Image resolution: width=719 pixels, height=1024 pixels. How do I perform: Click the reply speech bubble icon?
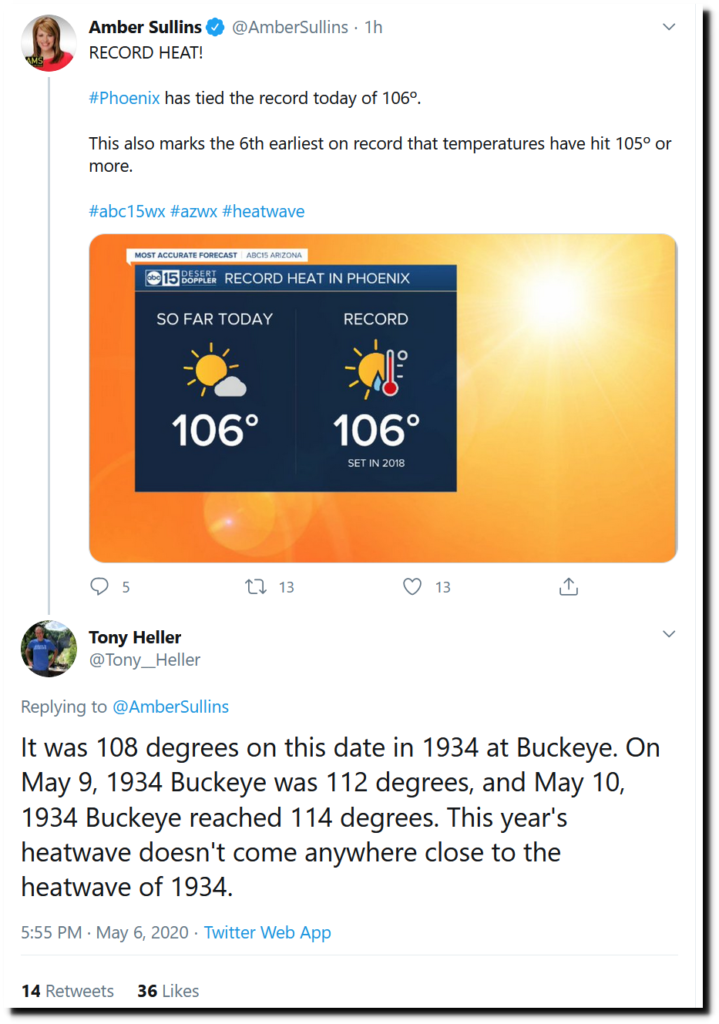99,587
